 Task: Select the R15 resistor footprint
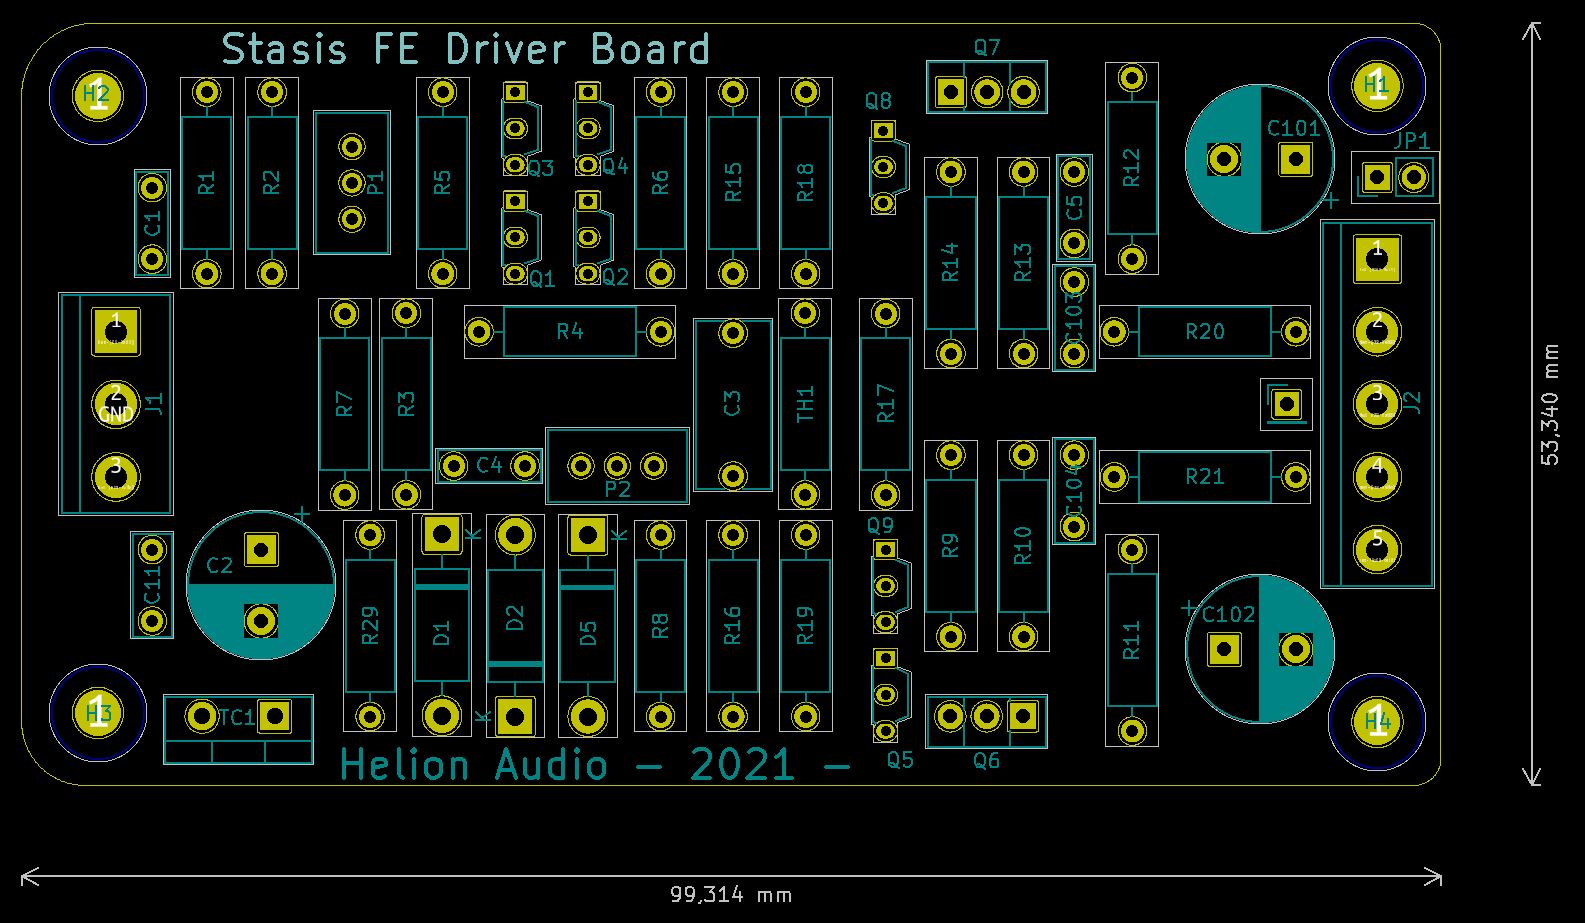click(x=733, y=183)
